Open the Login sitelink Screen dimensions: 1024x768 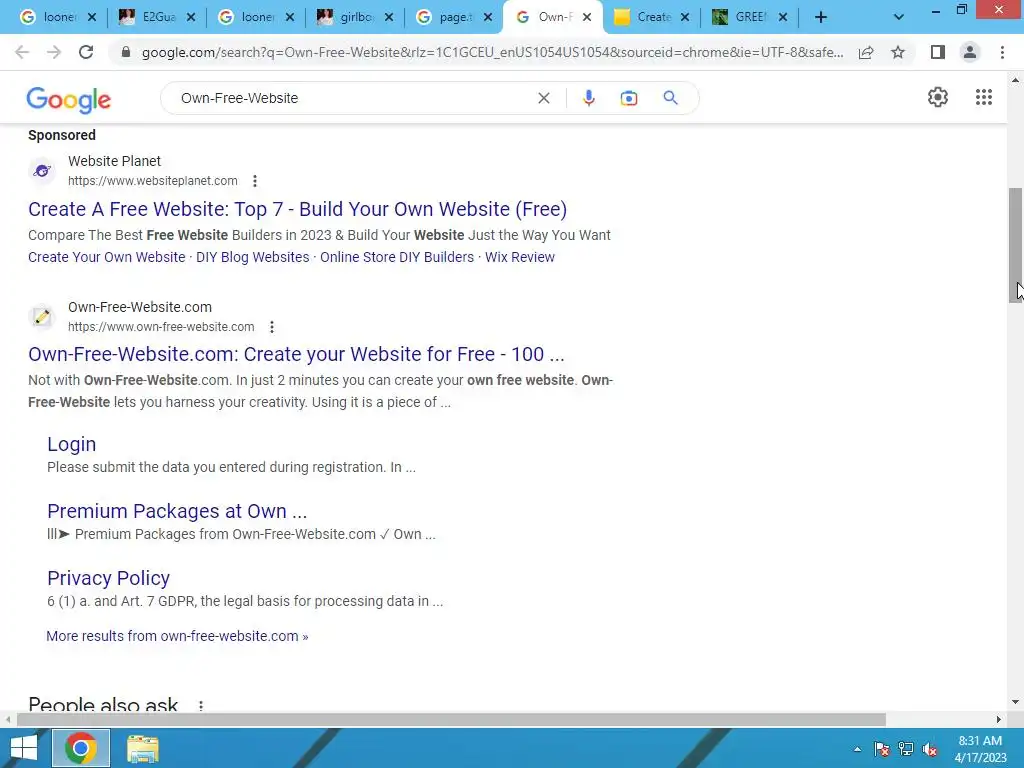pyautogui.click(x=71, y=444)
